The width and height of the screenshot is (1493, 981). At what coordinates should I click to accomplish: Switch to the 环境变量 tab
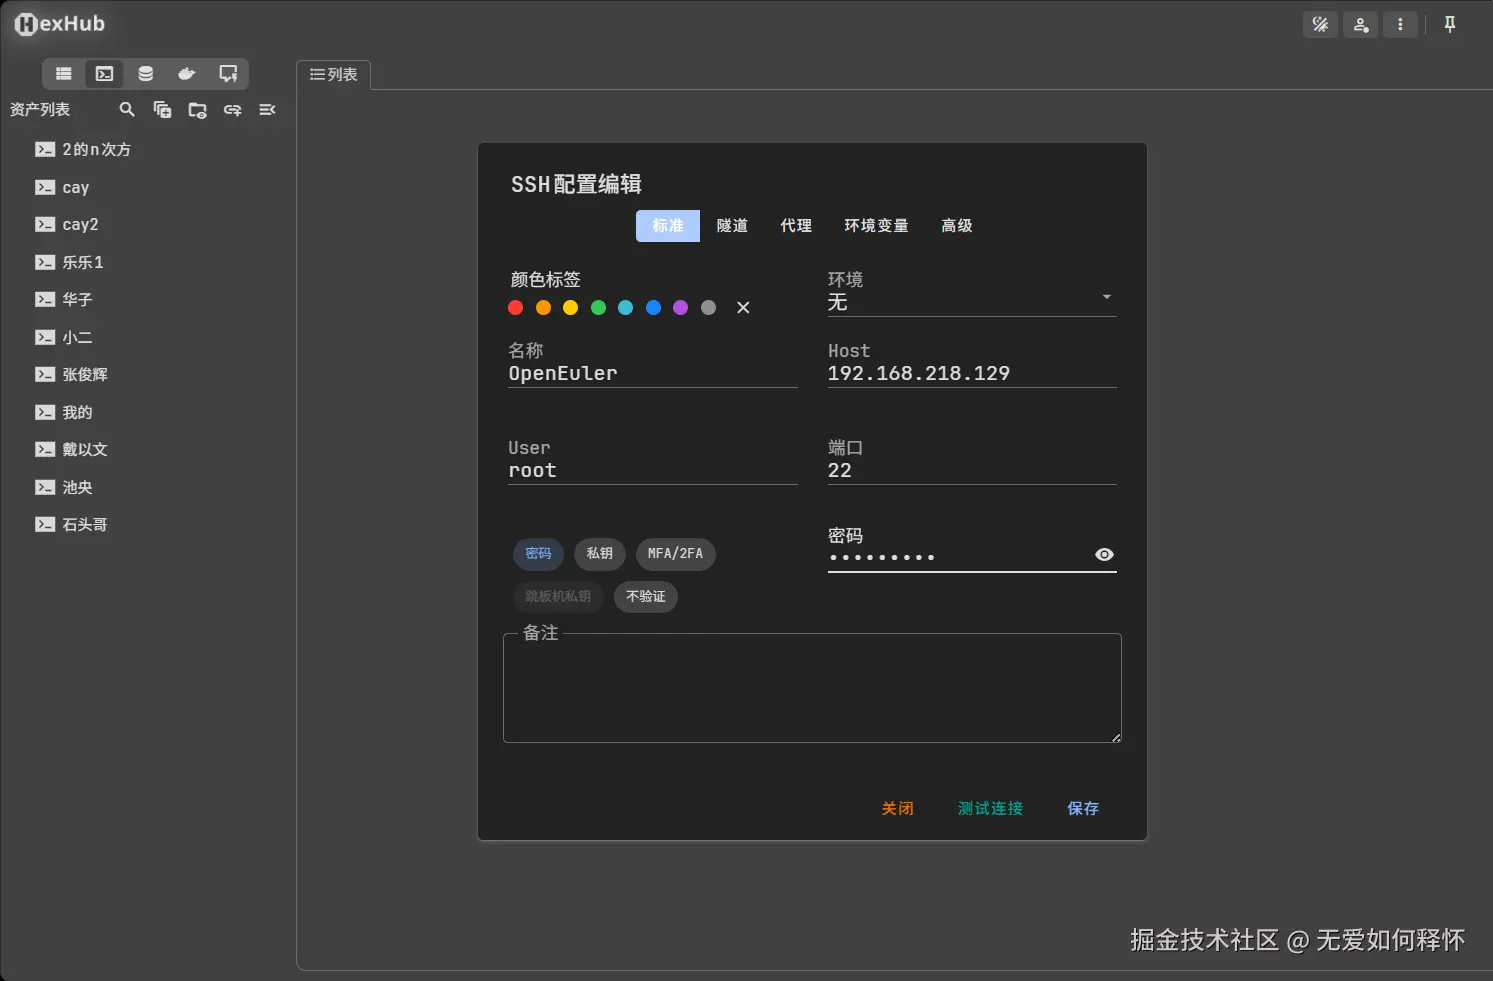tap(876, 226)
